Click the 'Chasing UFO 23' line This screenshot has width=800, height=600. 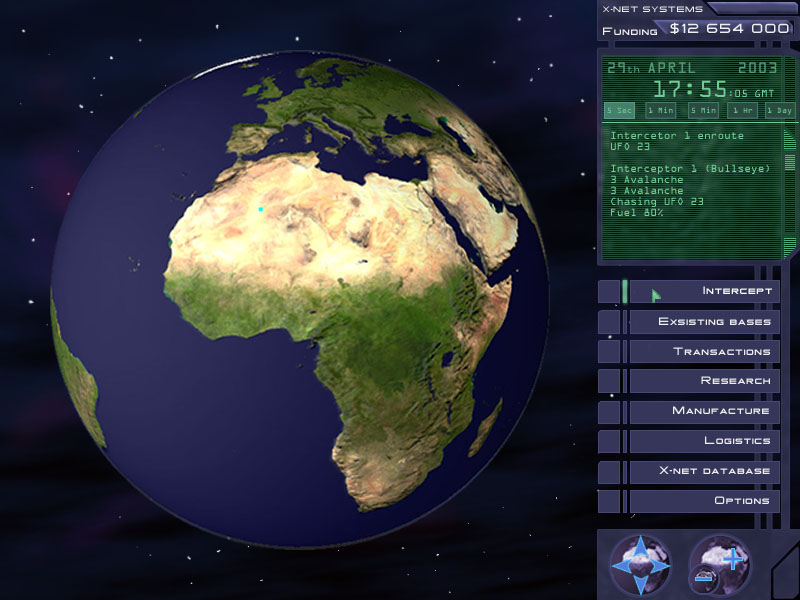coord(657,202)
